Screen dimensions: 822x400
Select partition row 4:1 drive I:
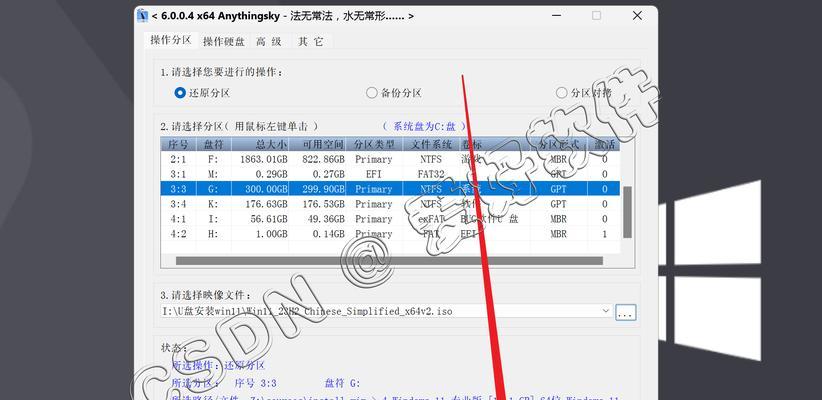391,219
